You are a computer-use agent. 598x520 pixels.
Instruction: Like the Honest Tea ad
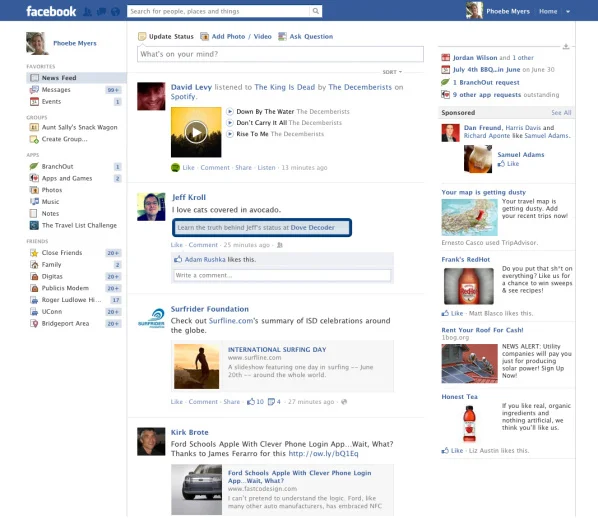[452, 451]
